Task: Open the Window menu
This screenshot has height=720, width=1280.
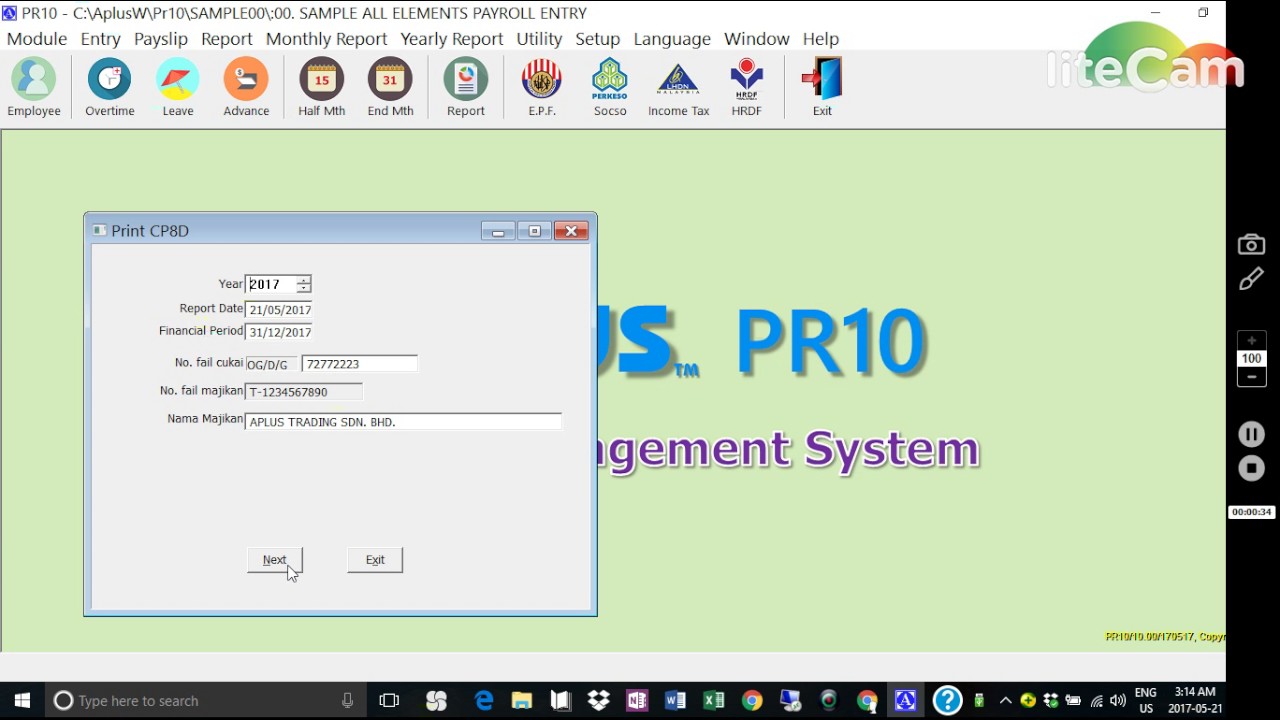Action: coord(757,39)
